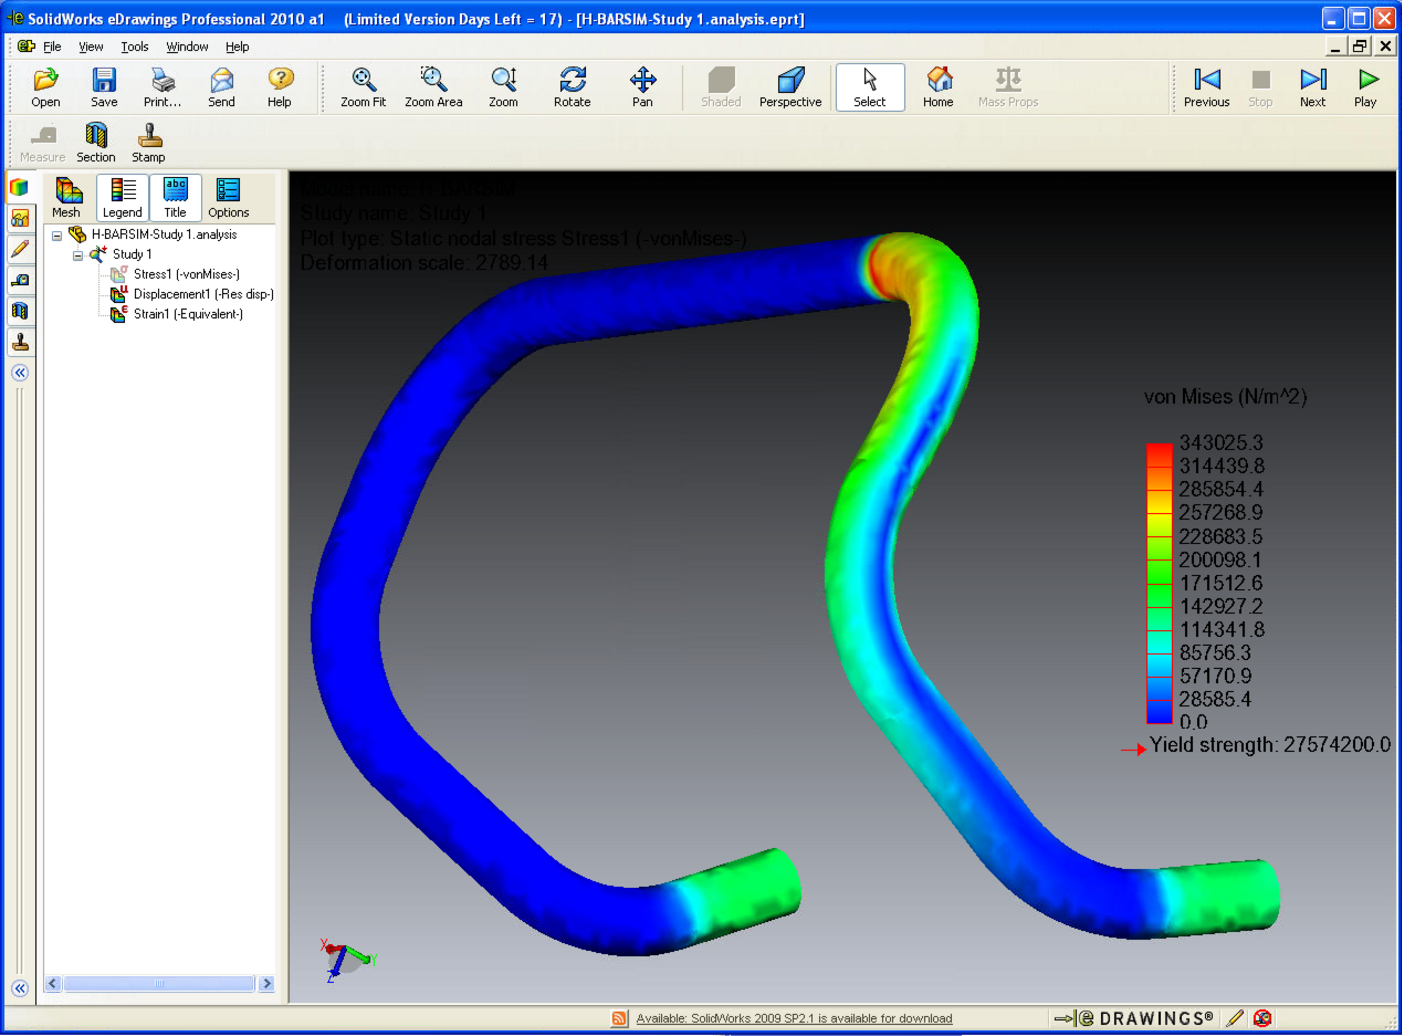Screen dimensions: 1402x1036
Task: Select the Rotate view tool
Action: click(x=572, y=87)
